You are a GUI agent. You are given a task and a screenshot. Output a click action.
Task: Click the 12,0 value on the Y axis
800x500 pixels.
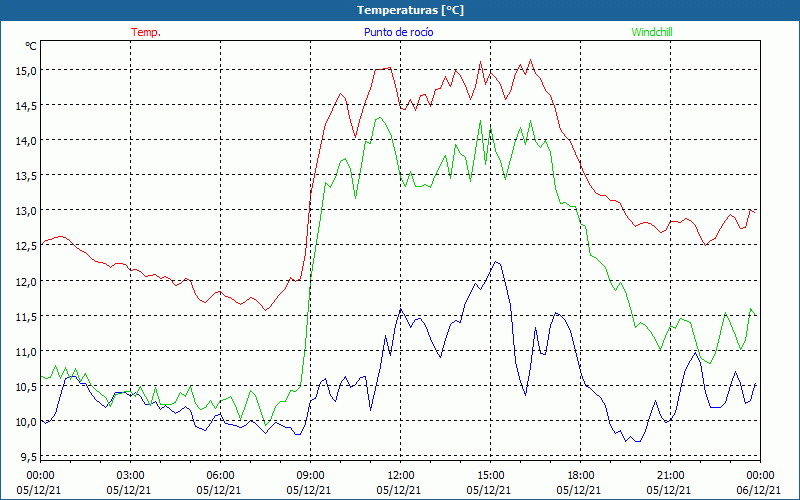(26, 281)
